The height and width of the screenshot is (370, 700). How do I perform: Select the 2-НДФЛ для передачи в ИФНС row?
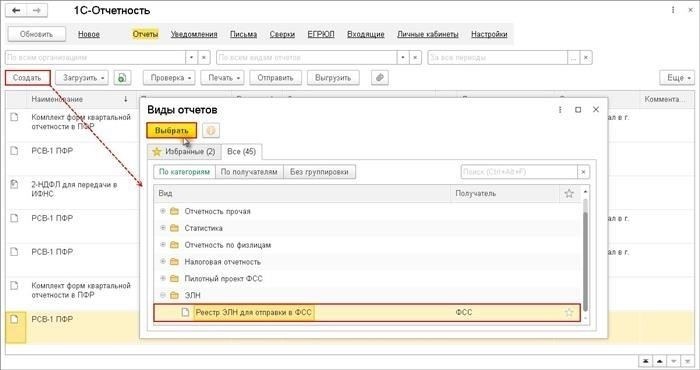click(x=74, y=189)
